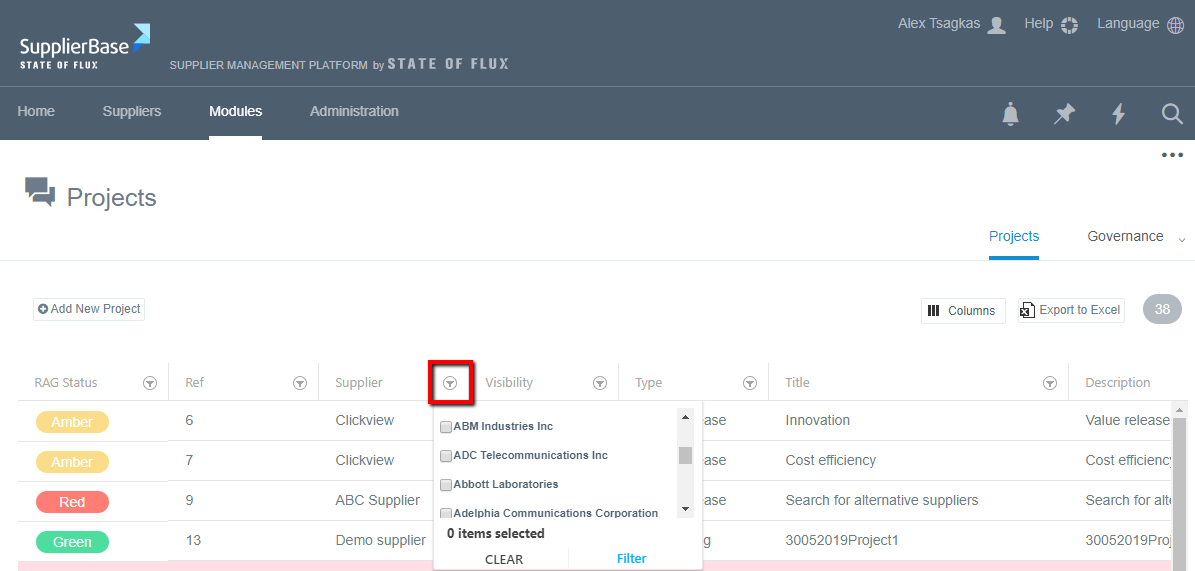Click the search magnifier icon
Viewport: 1195px width, 571px height.
click(x=1172, y=114)
